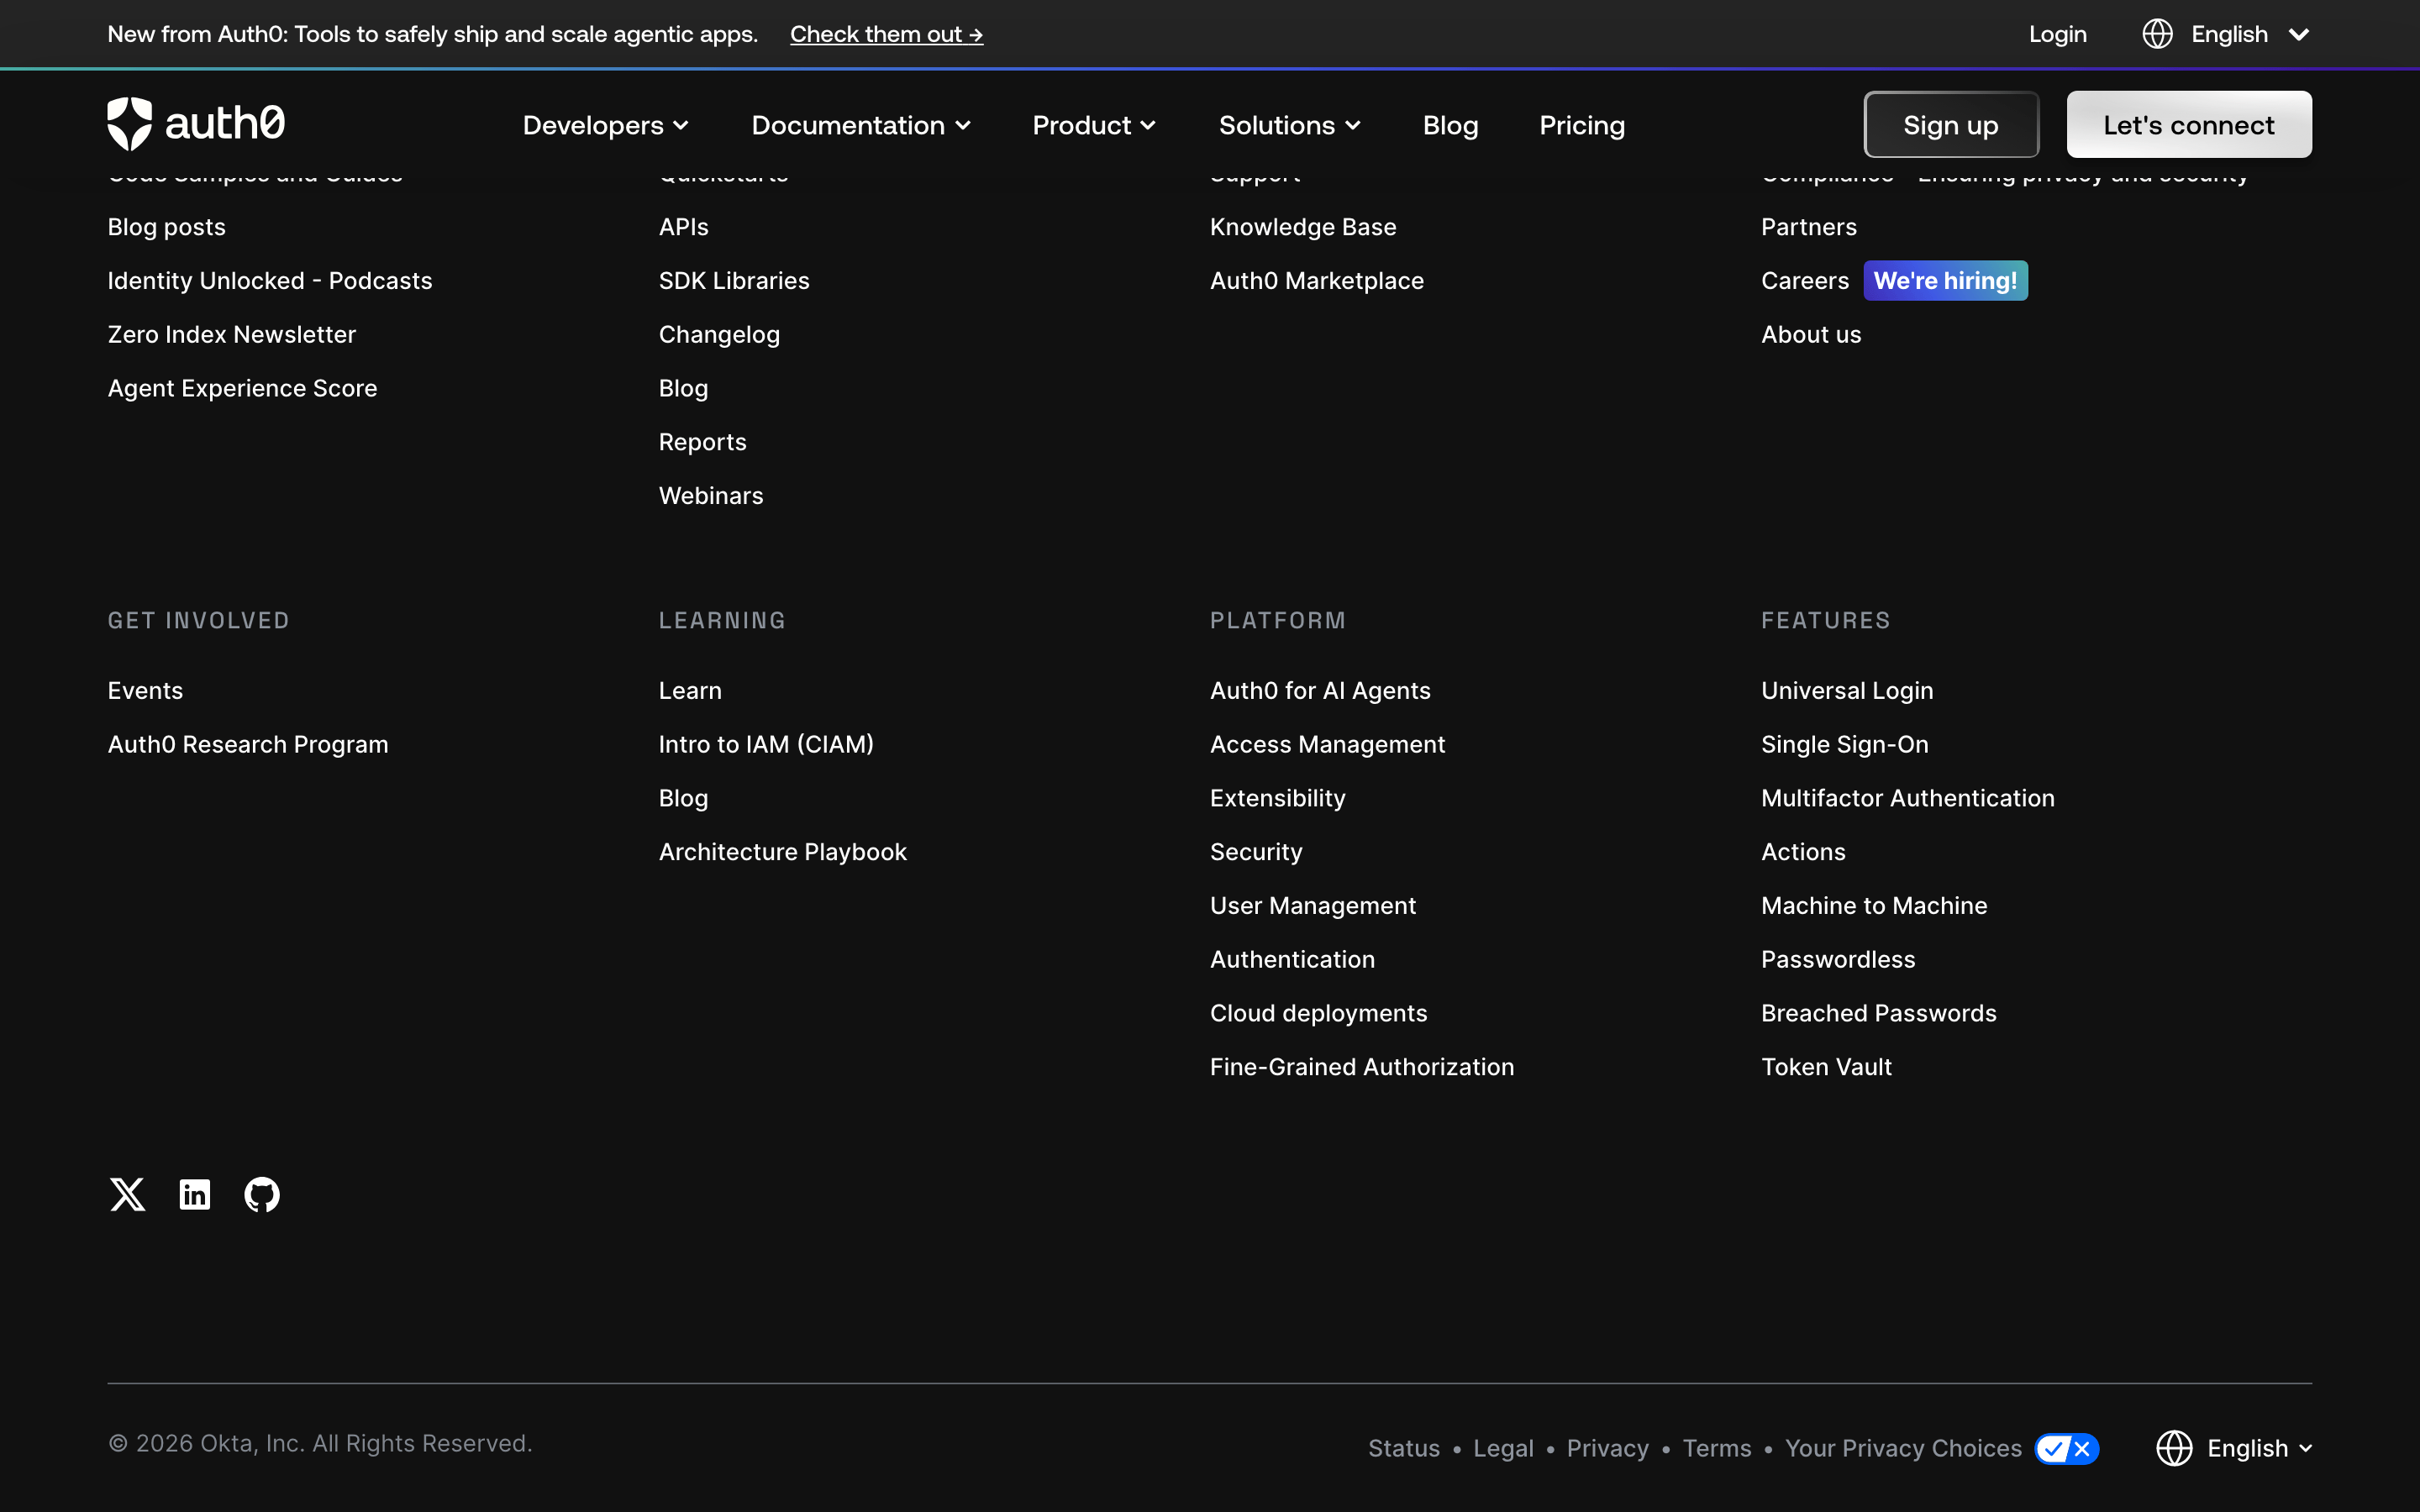Open the top English language dropdown

pyautogui.click(x=2227, y=34)
